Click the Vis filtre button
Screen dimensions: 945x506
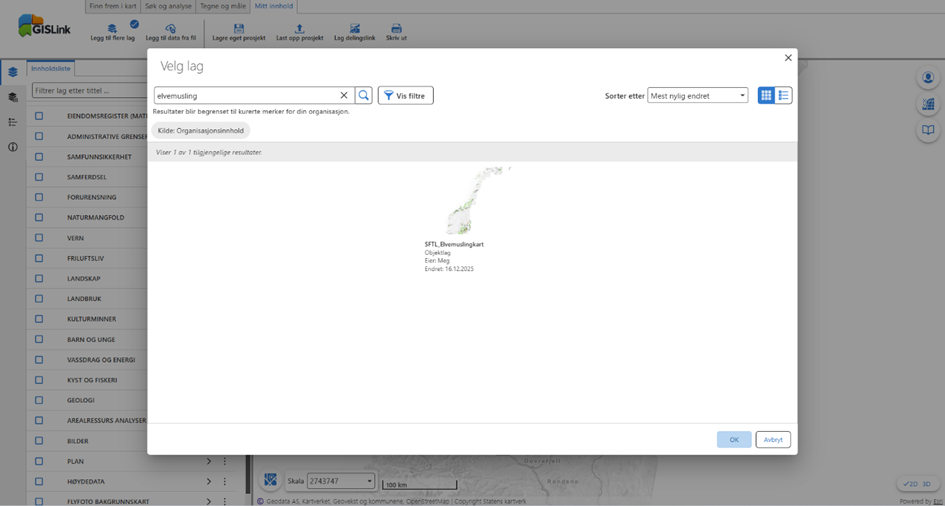tap(405, 96)
